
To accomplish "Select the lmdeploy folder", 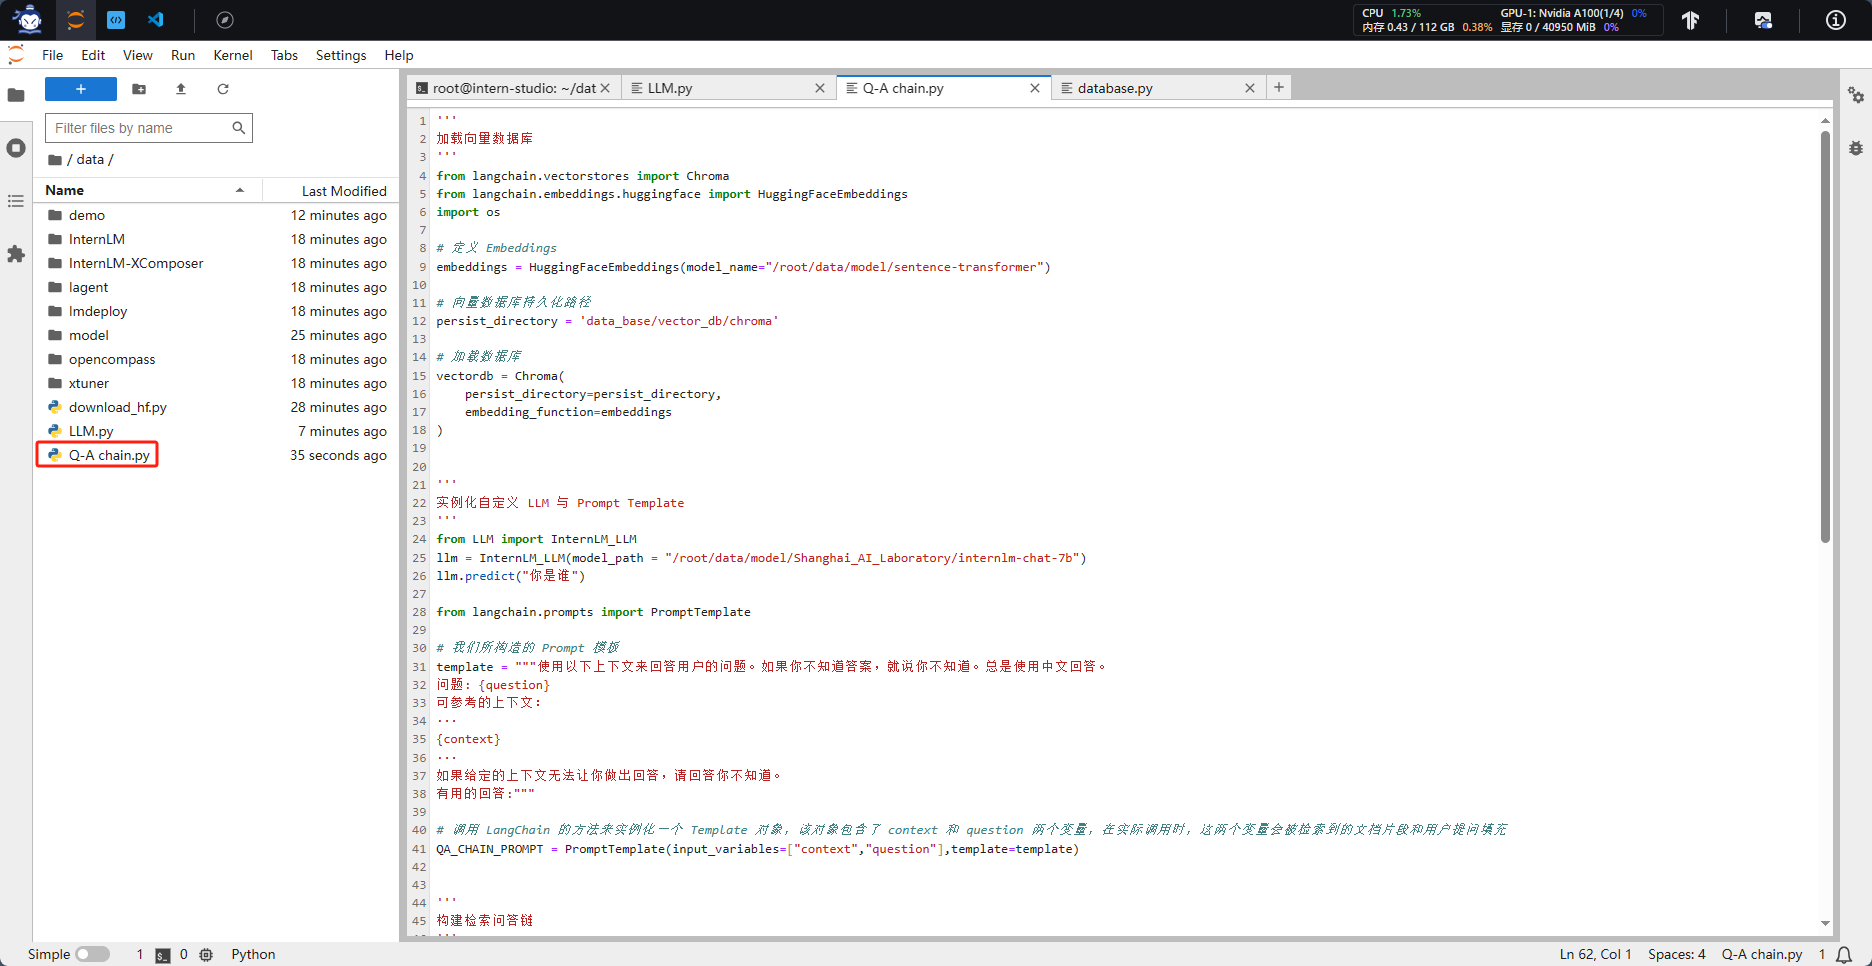I will click(217, 311).
